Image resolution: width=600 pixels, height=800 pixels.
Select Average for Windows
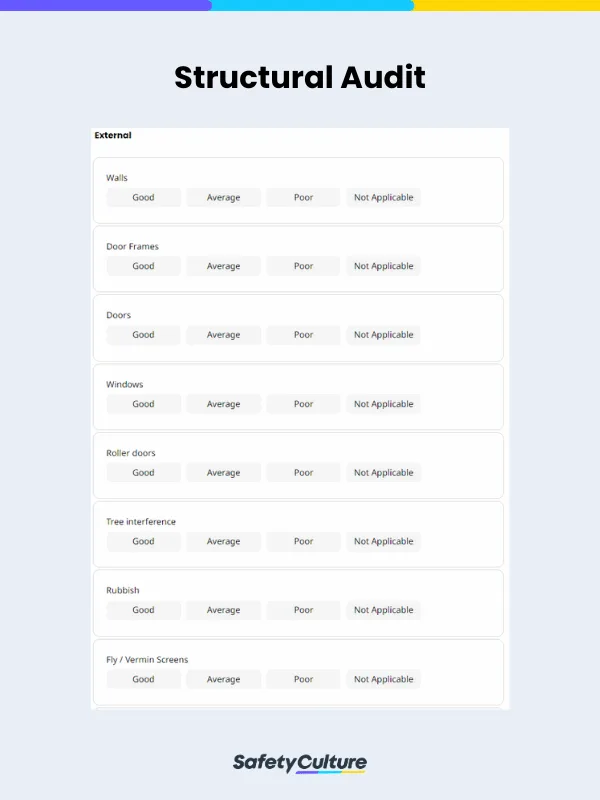223,404
